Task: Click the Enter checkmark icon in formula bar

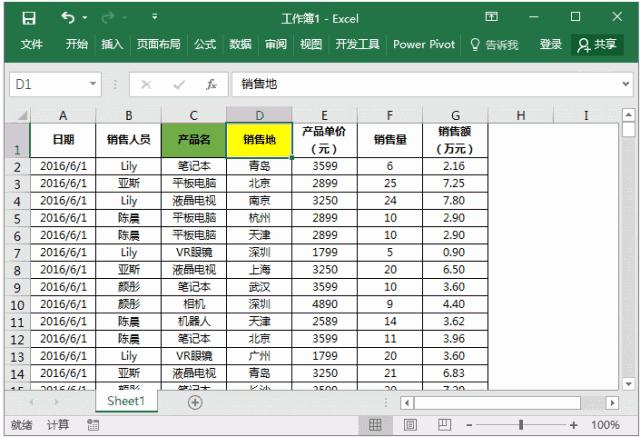Action: (x=179, y=84)
